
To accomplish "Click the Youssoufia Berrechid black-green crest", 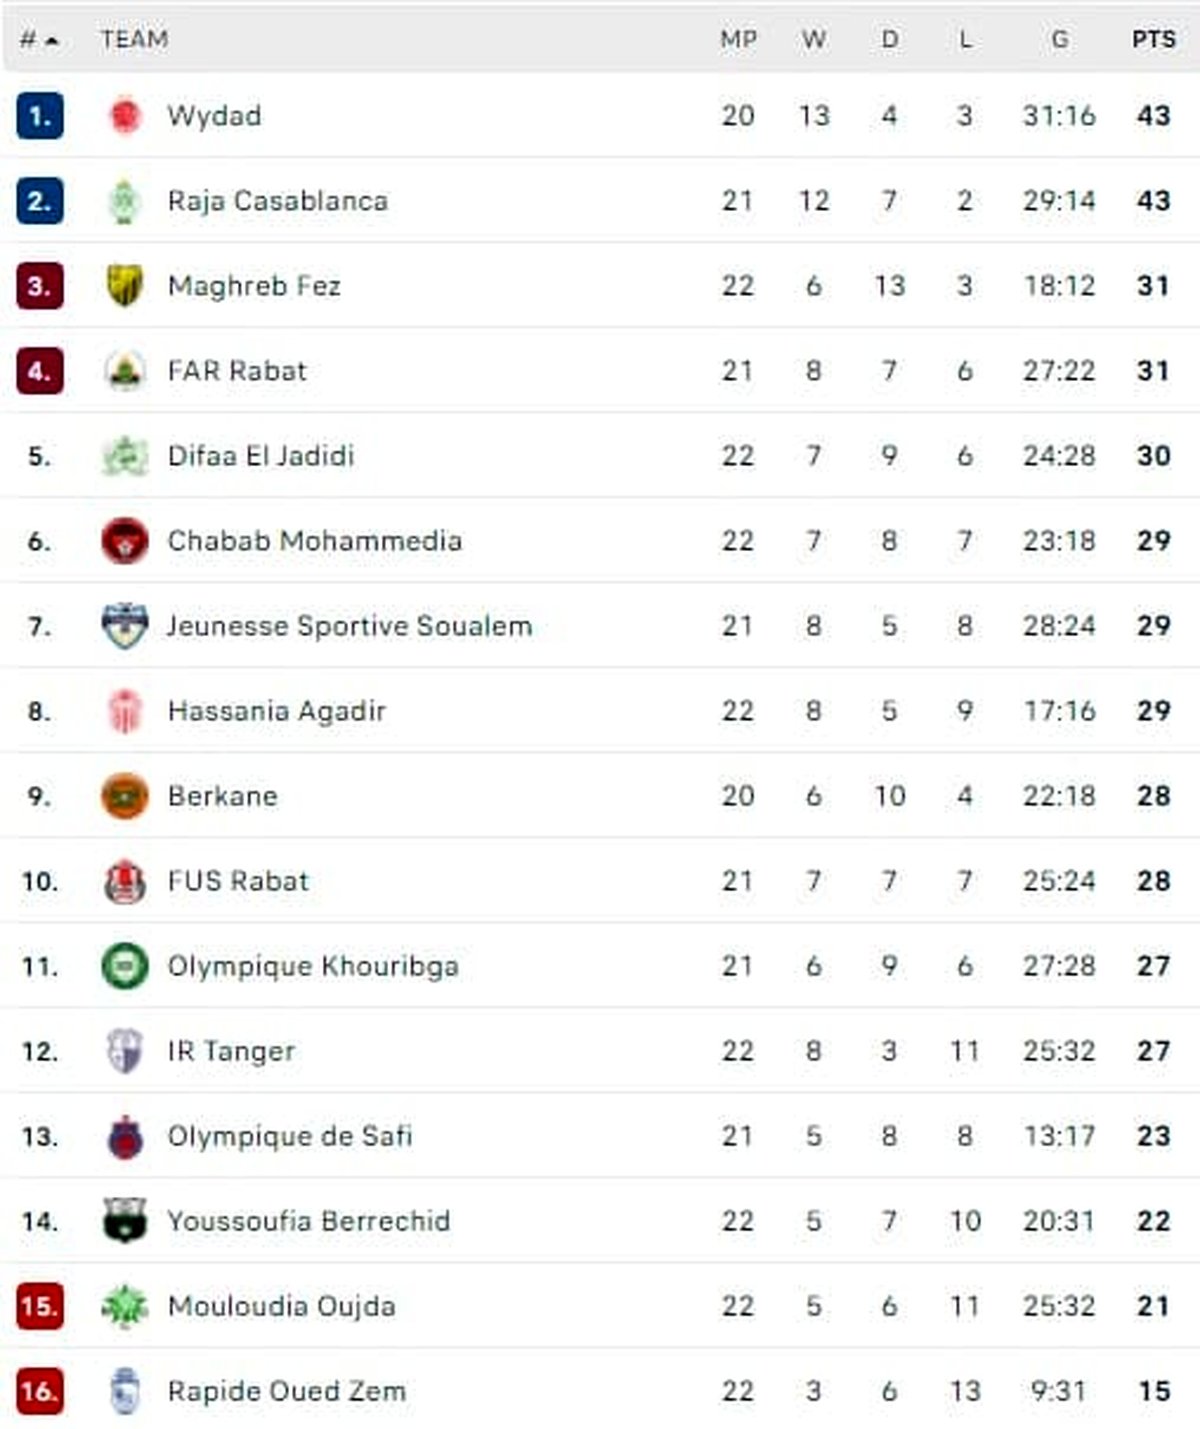I will click(125, 1221).
